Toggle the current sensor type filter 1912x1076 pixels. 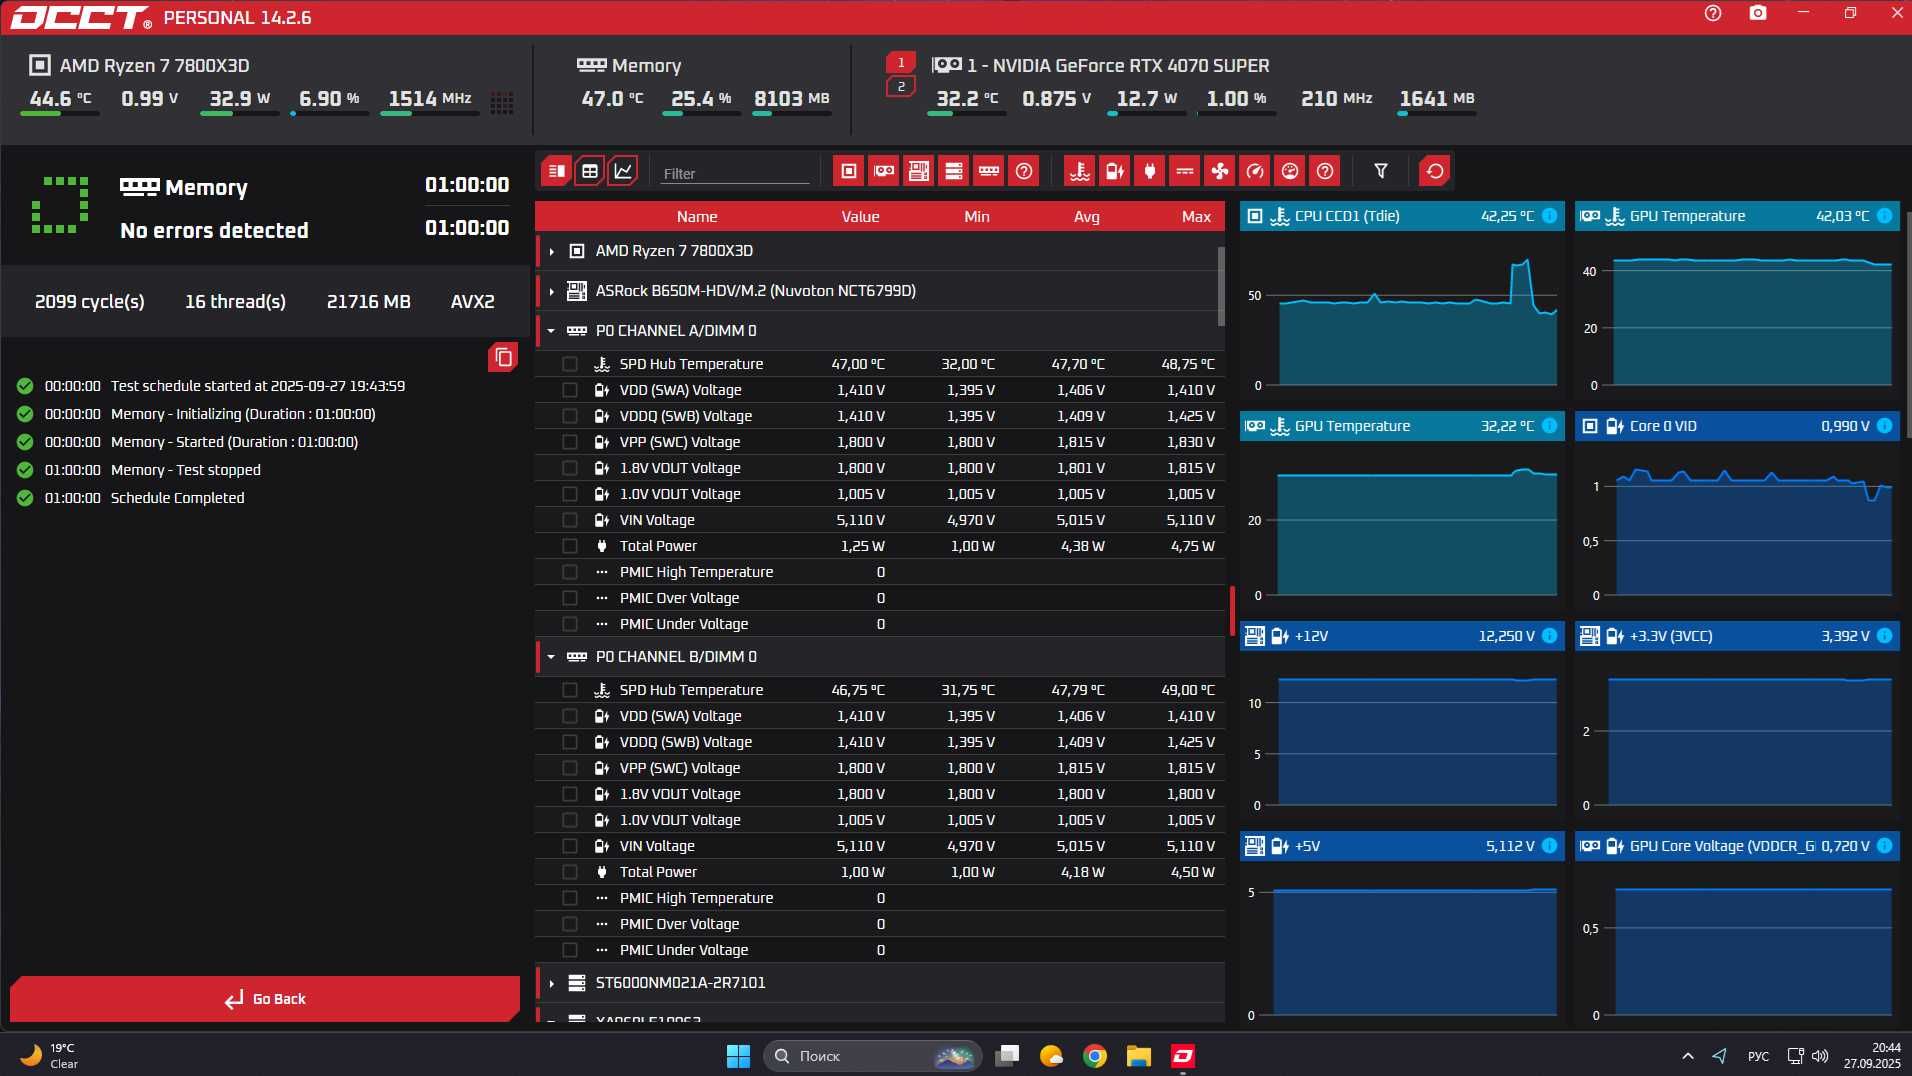click(x=1185, y=171)
